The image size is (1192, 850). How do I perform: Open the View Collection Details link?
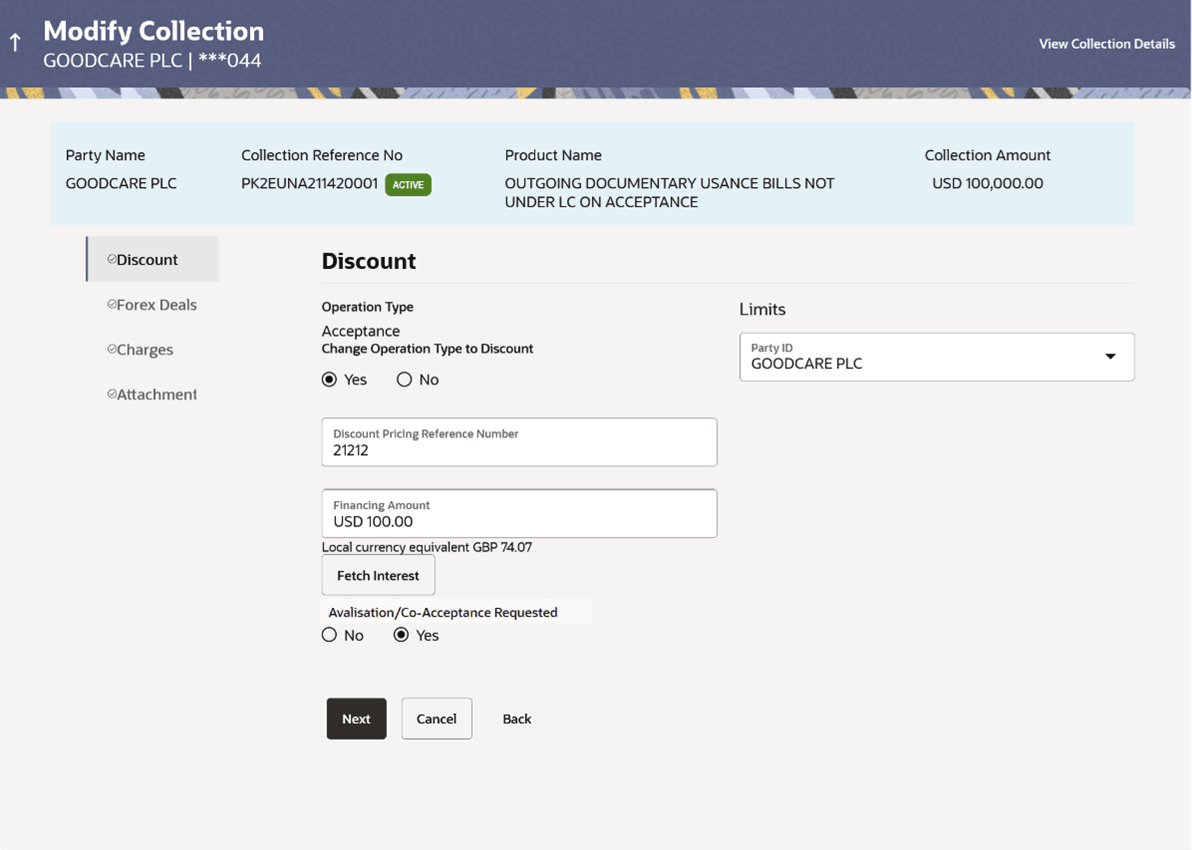point(1106,44)
